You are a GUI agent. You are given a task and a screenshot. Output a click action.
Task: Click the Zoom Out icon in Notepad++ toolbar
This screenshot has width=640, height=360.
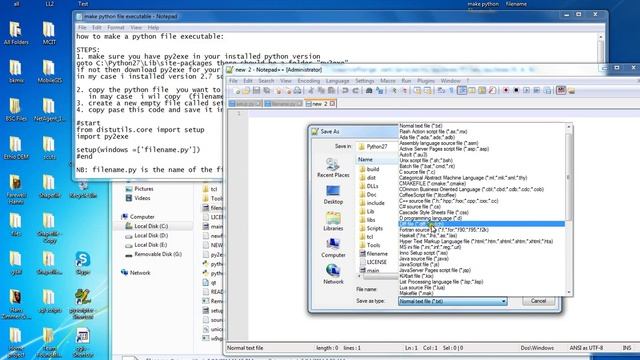(x=405, y=91)
